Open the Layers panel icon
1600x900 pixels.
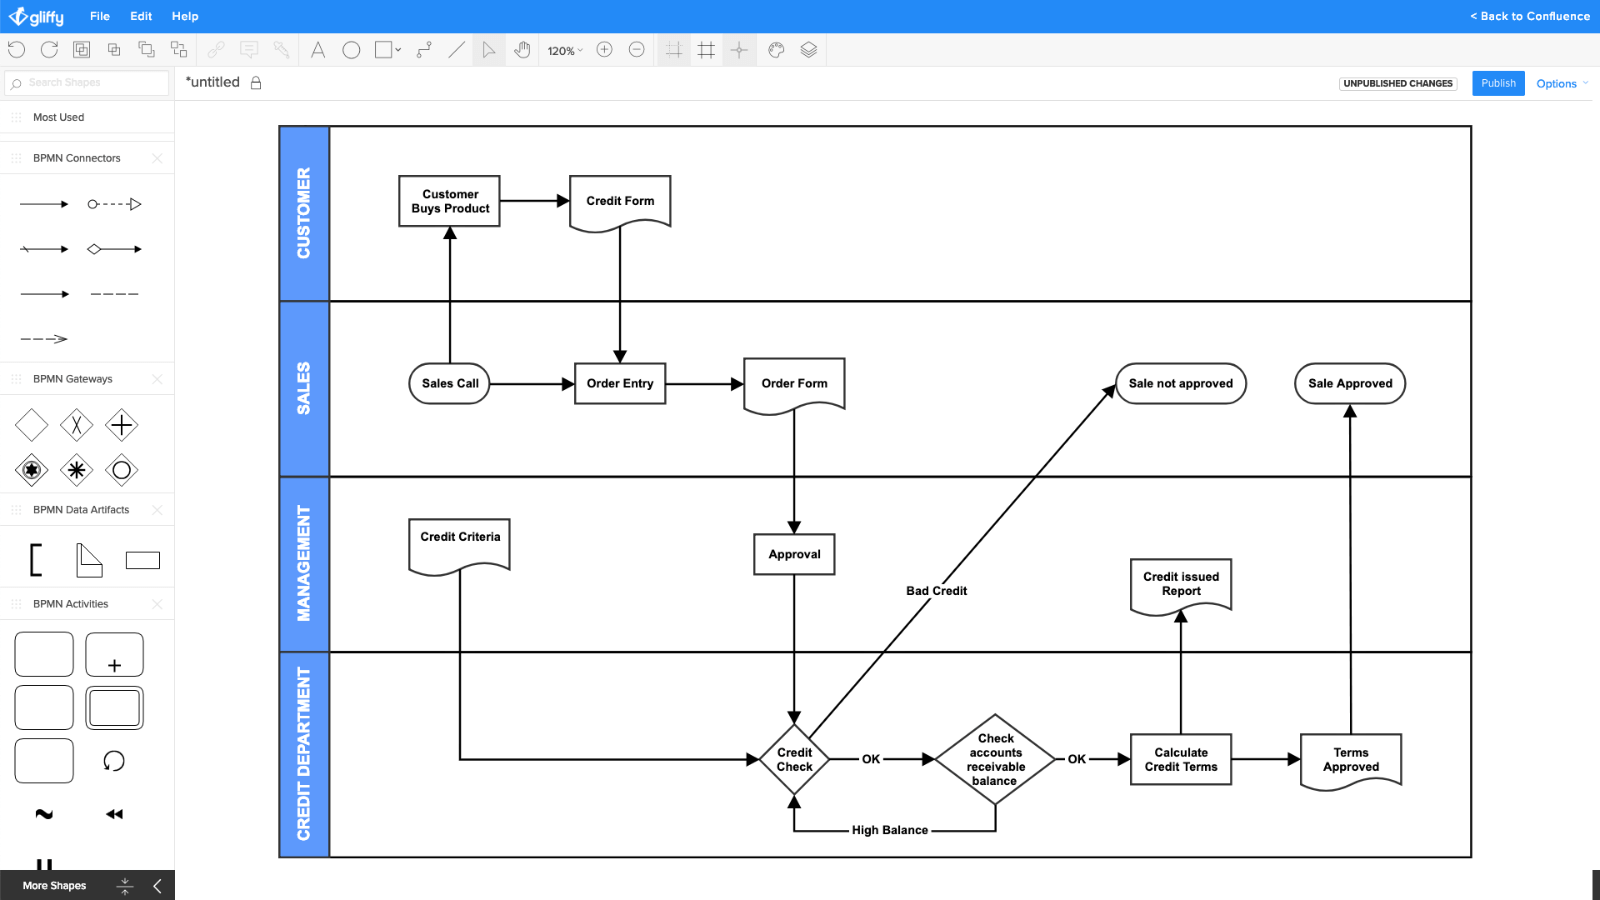(808, 49)
